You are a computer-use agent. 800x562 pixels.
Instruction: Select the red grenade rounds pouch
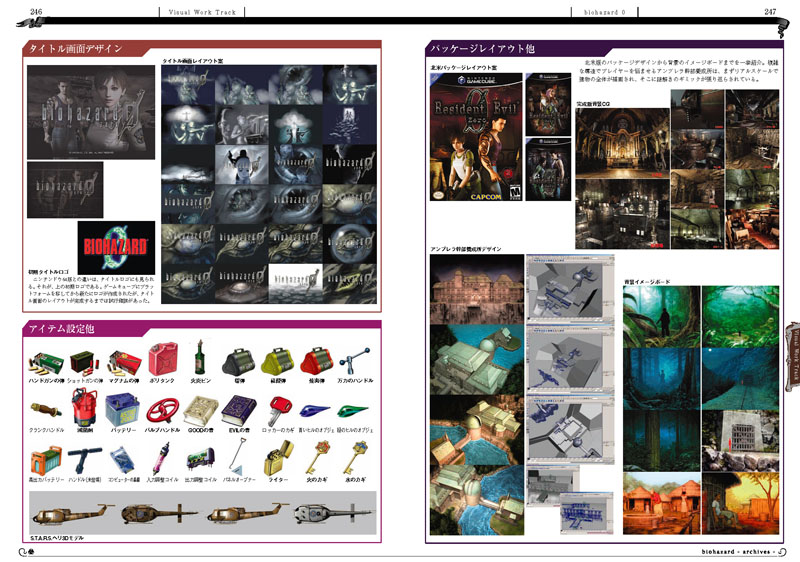pyautogui.click(x=316, y=362)
